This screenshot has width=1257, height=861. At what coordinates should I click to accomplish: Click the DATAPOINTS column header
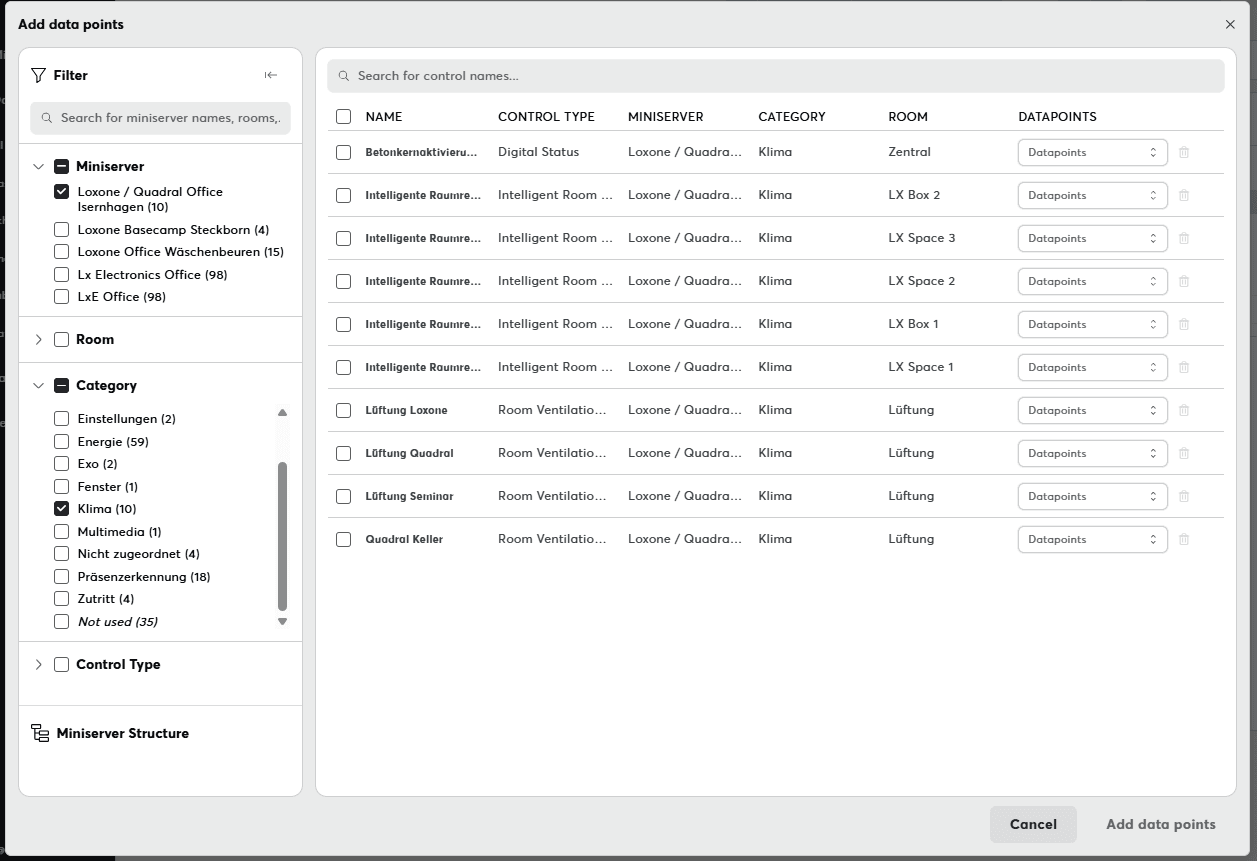[1057, 117]
